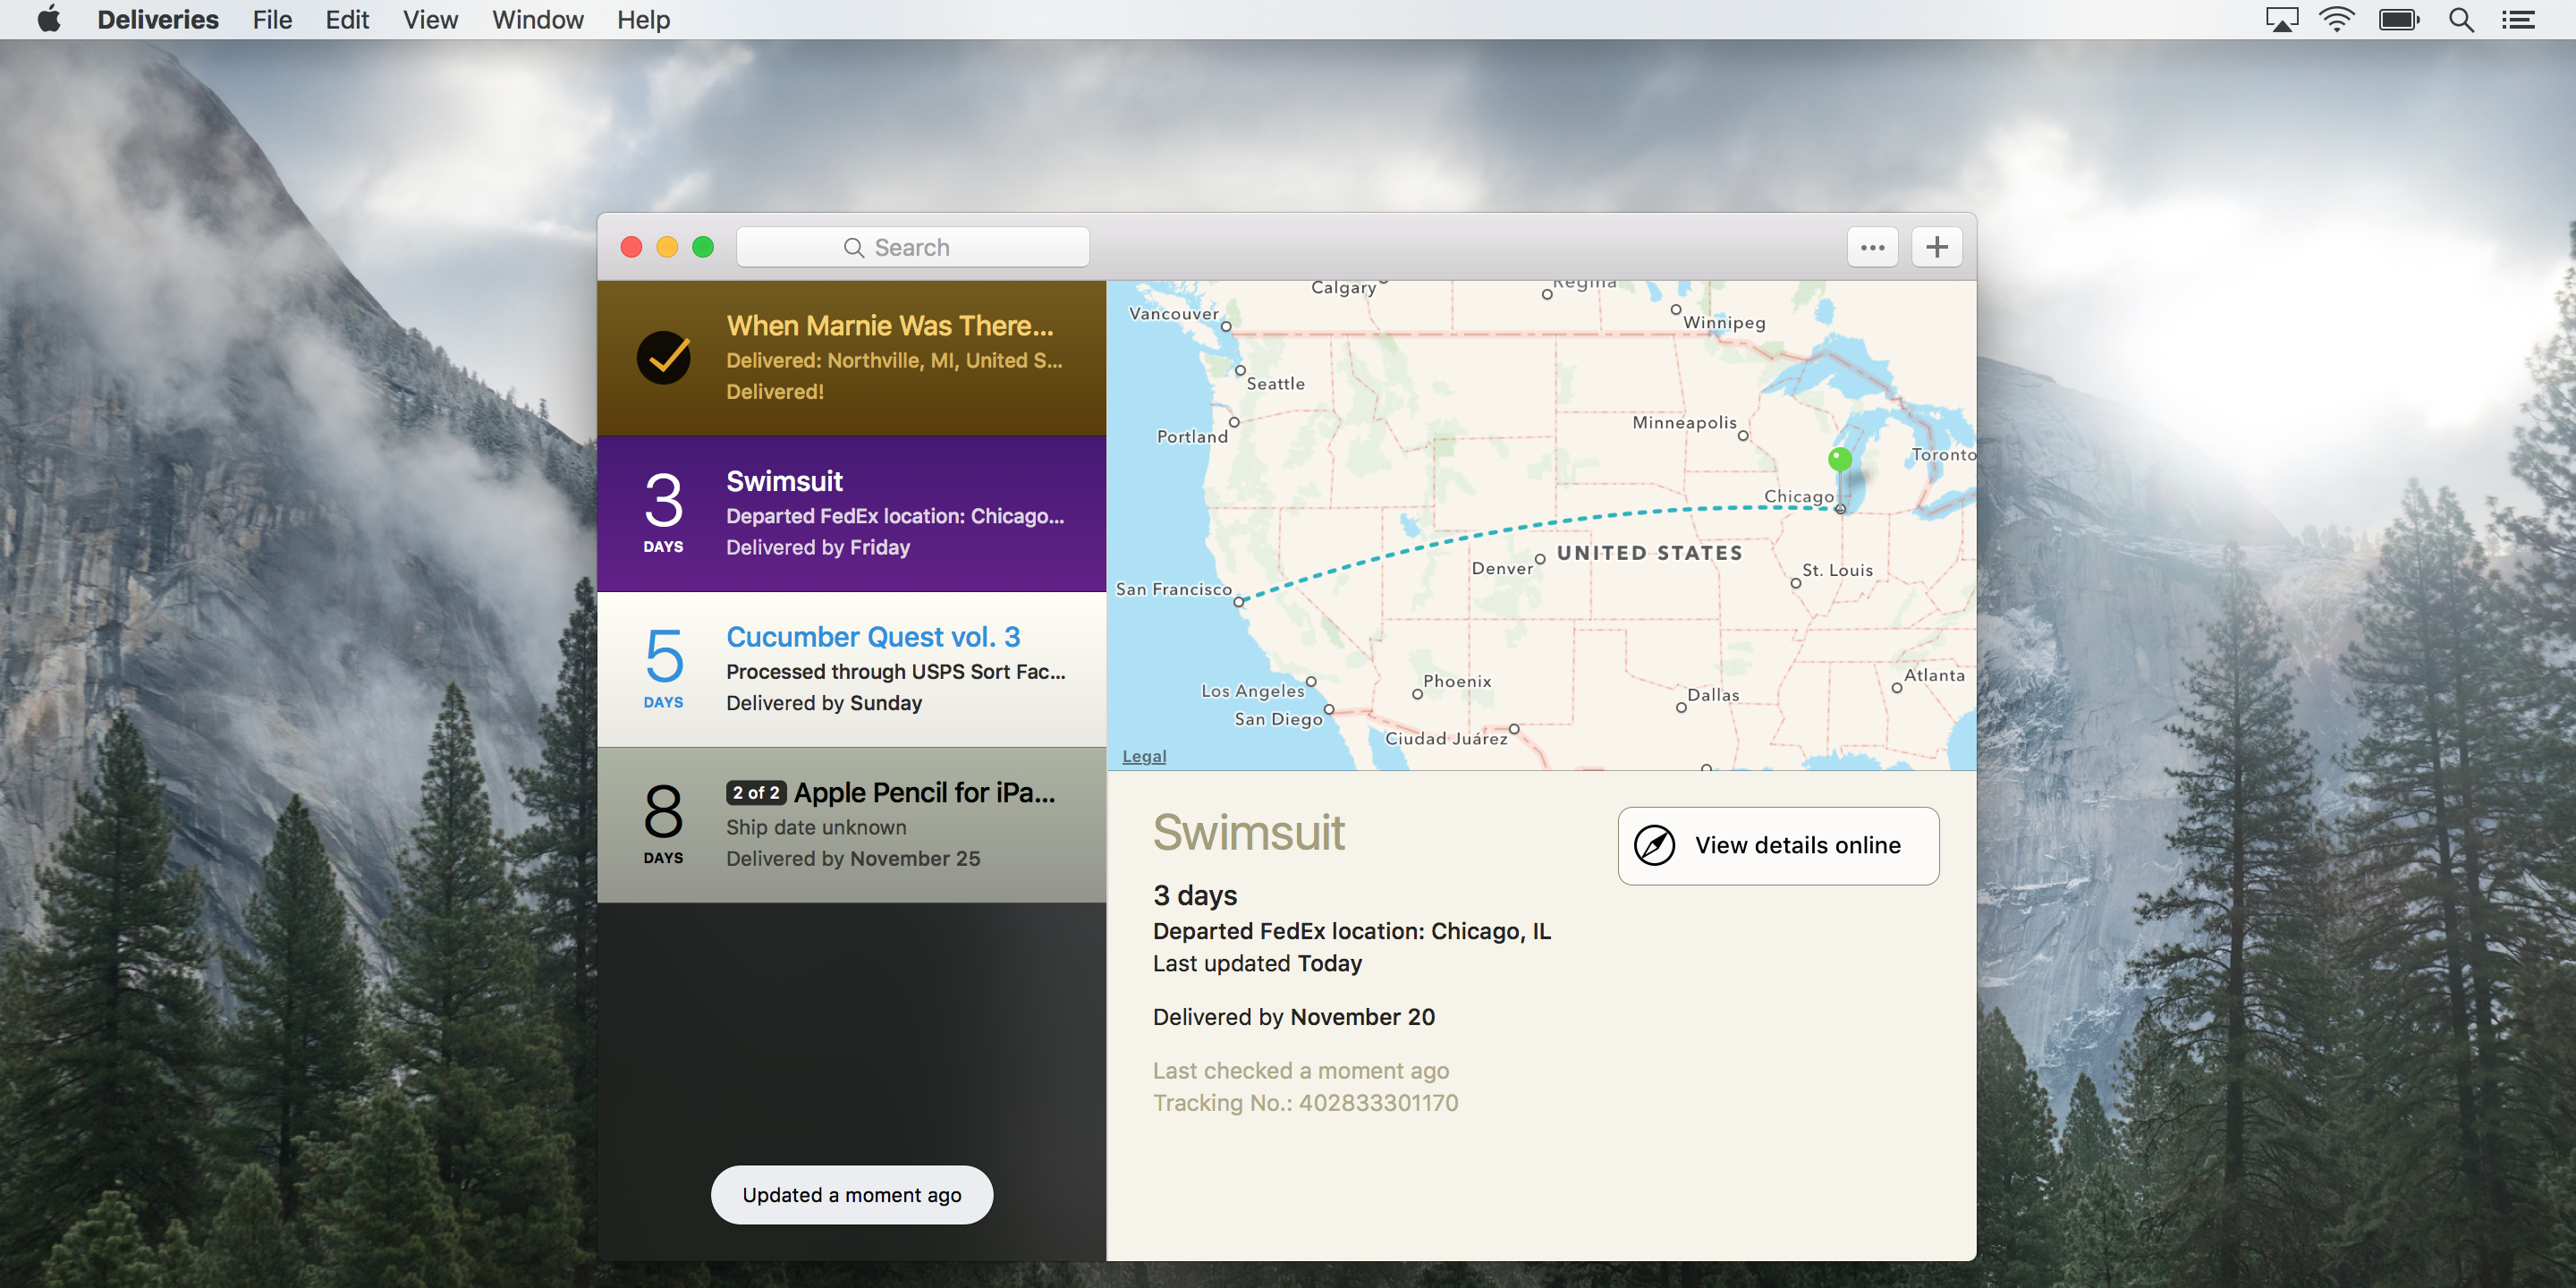Viewport: 2576px width, 1288px height.
Task: Click UNITED STATES label on map
Action: tap(1649, 553)
